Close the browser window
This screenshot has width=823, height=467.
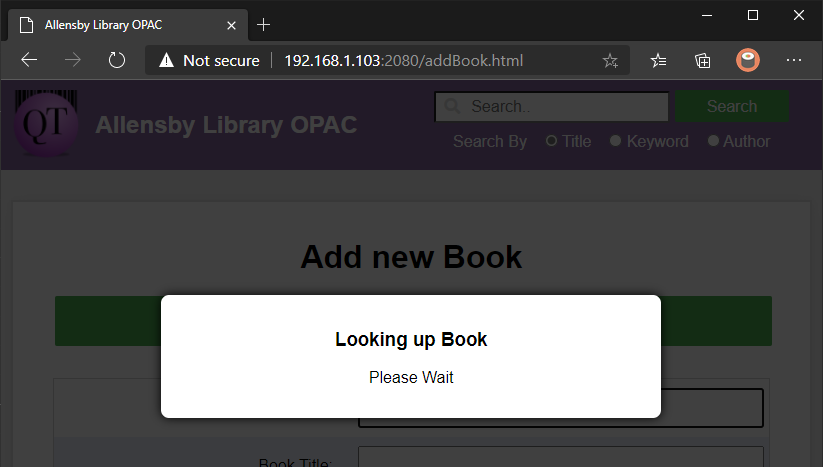(798, 15)
